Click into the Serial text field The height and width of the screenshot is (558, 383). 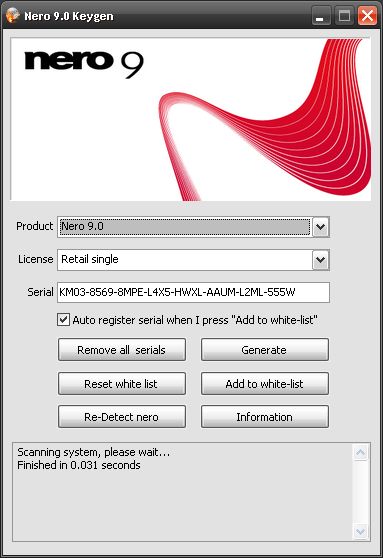193,293
